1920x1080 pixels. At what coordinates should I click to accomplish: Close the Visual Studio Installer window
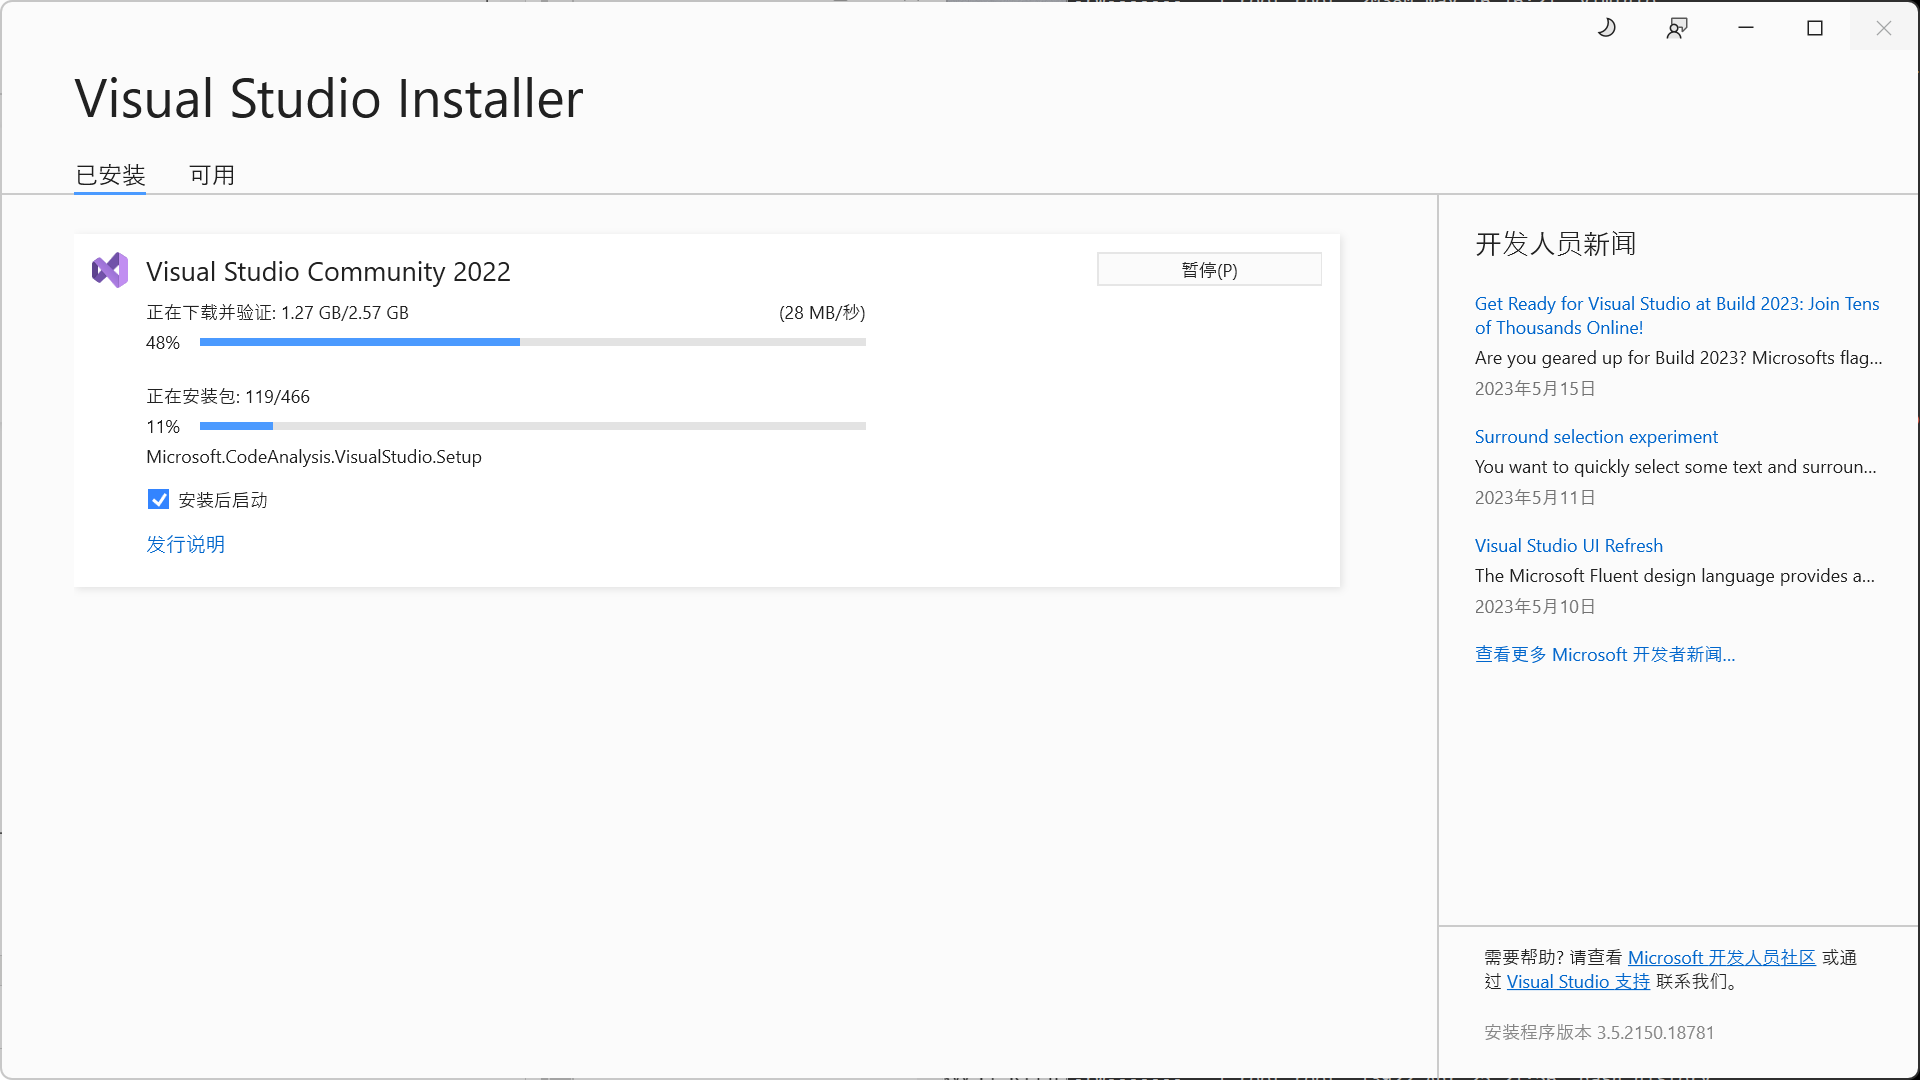[x=1884, y=28]
